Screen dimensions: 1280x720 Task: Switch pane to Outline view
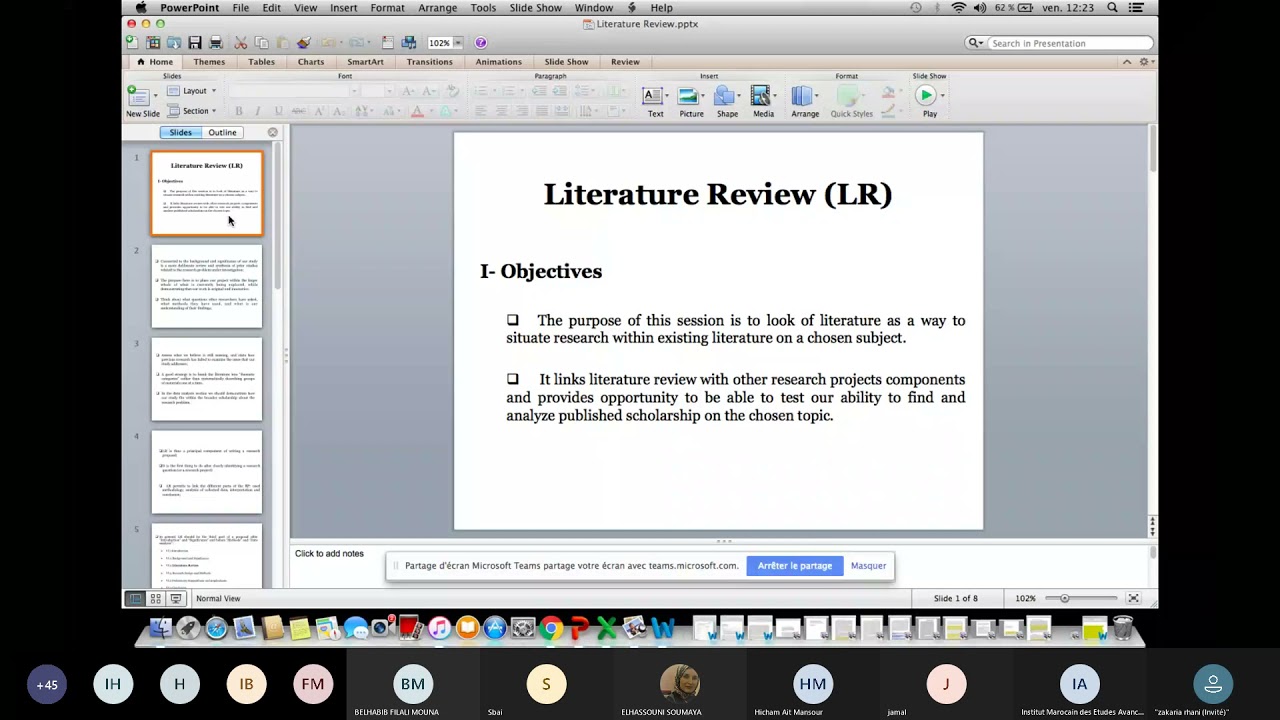(222, 132)
